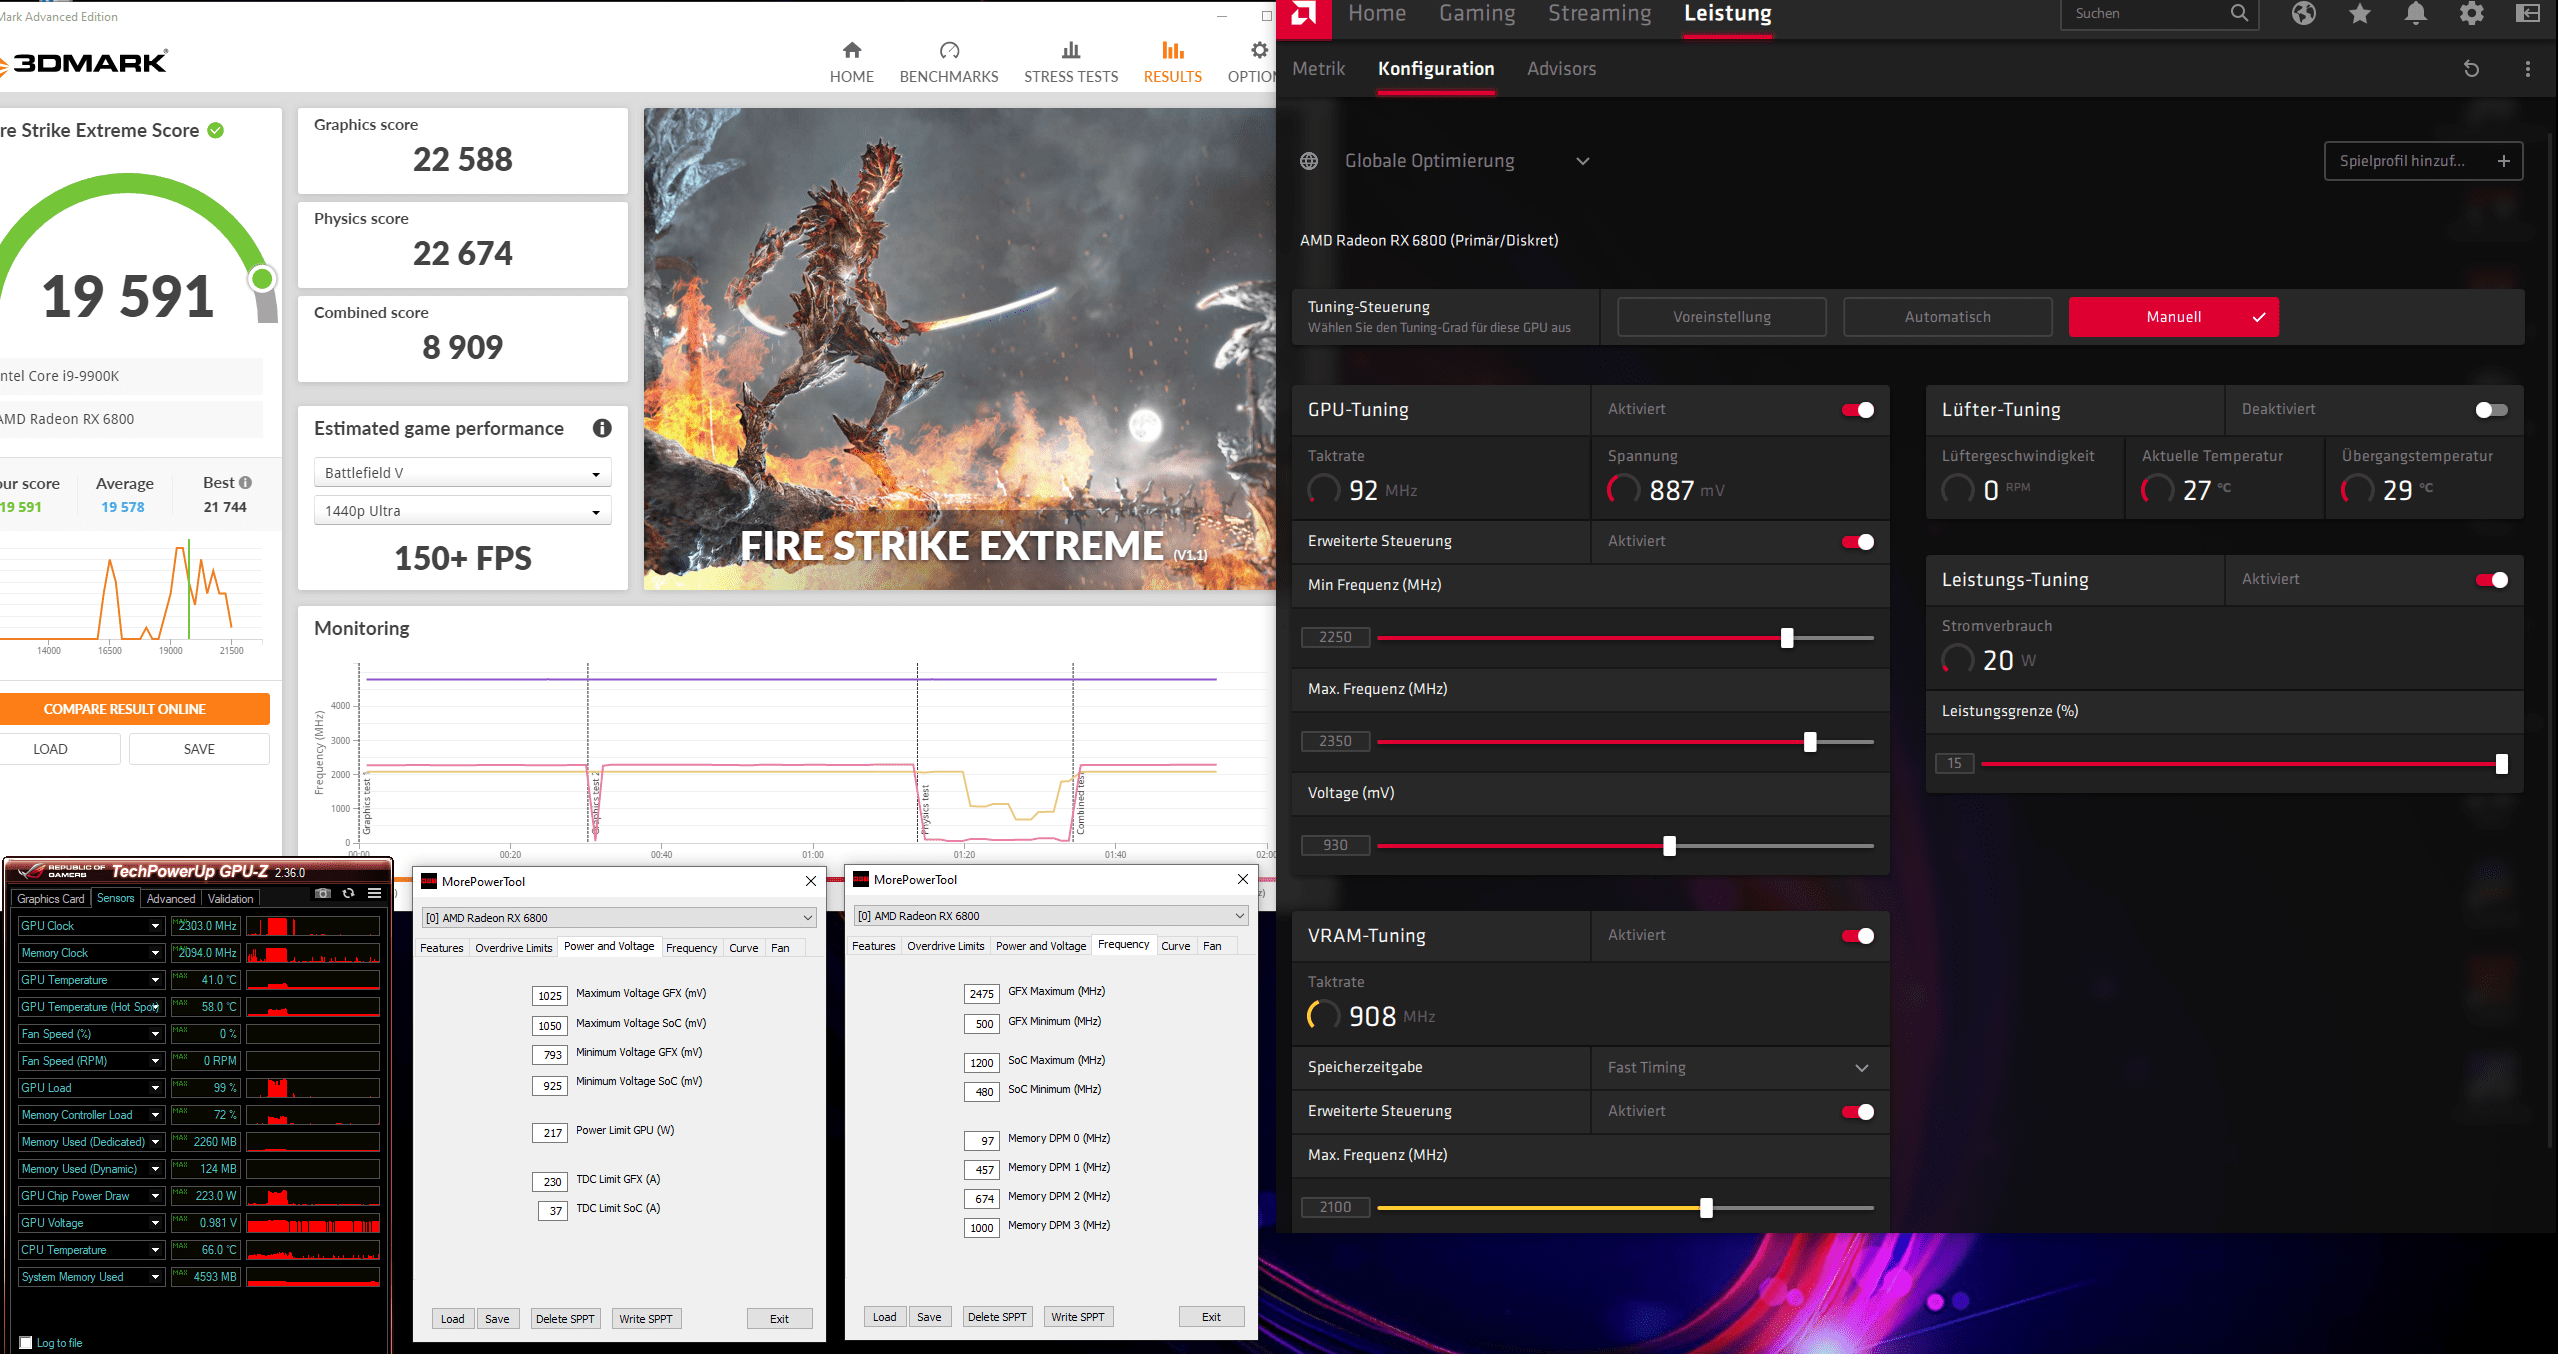Open notifications bell icon
2558x1354 pixels.
point(2416,13)
